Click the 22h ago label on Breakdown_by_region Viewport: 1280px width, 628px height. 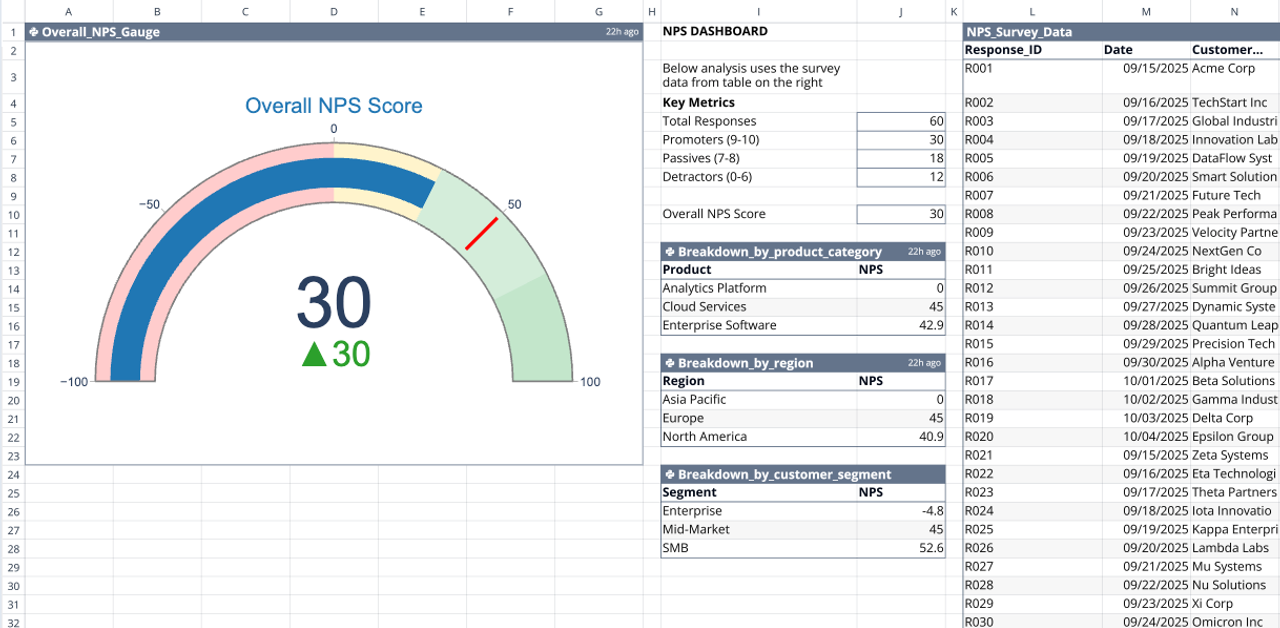(926, 362)
